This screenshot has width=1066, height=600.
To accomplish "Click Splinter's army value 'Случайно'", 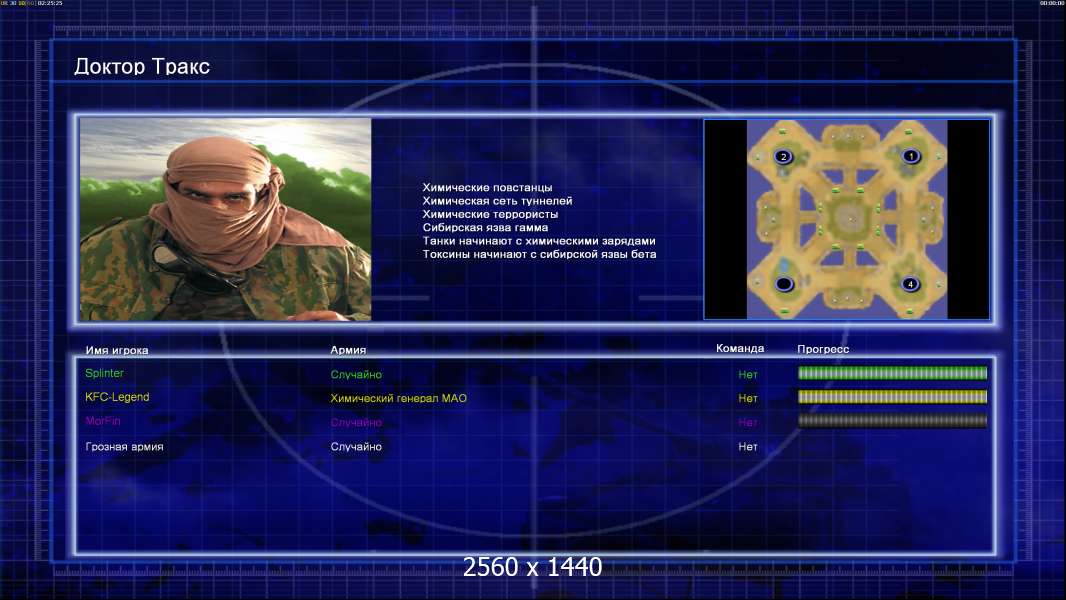I will (356, 374).
